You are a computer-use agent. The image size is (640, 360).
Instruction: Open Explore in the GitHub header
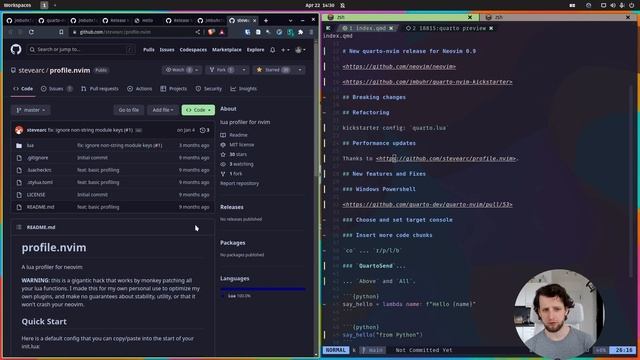tap(256, 50)
